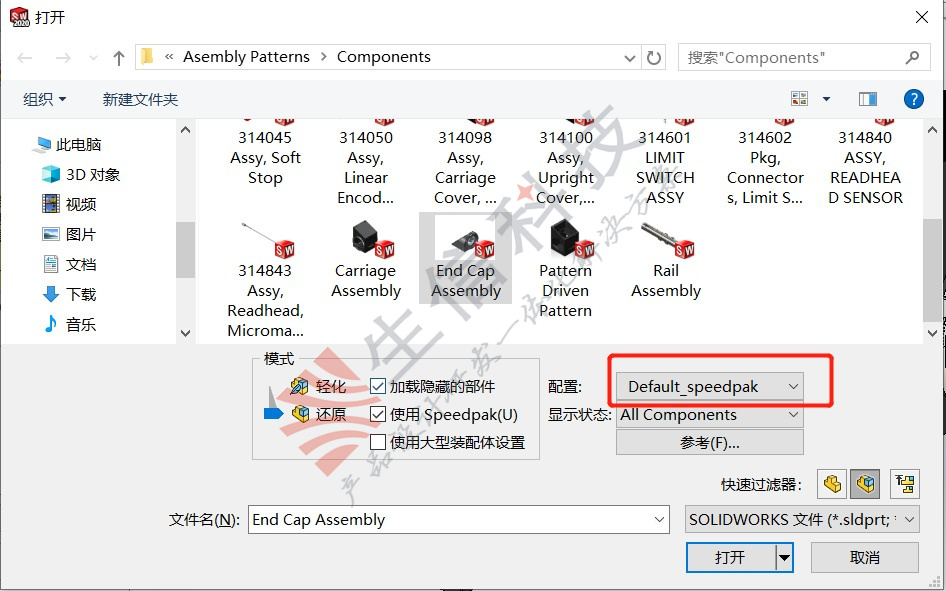Screen dimensions: 946x591
Task: Open help with question mark icon
Action: (x=913, y=98)
